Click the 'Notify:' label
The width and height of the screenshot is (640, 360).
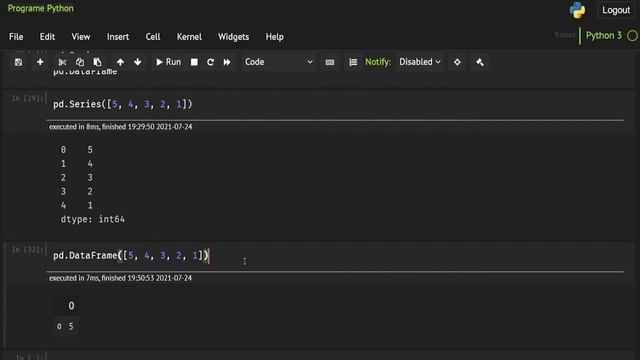click(x=378, y=62)
